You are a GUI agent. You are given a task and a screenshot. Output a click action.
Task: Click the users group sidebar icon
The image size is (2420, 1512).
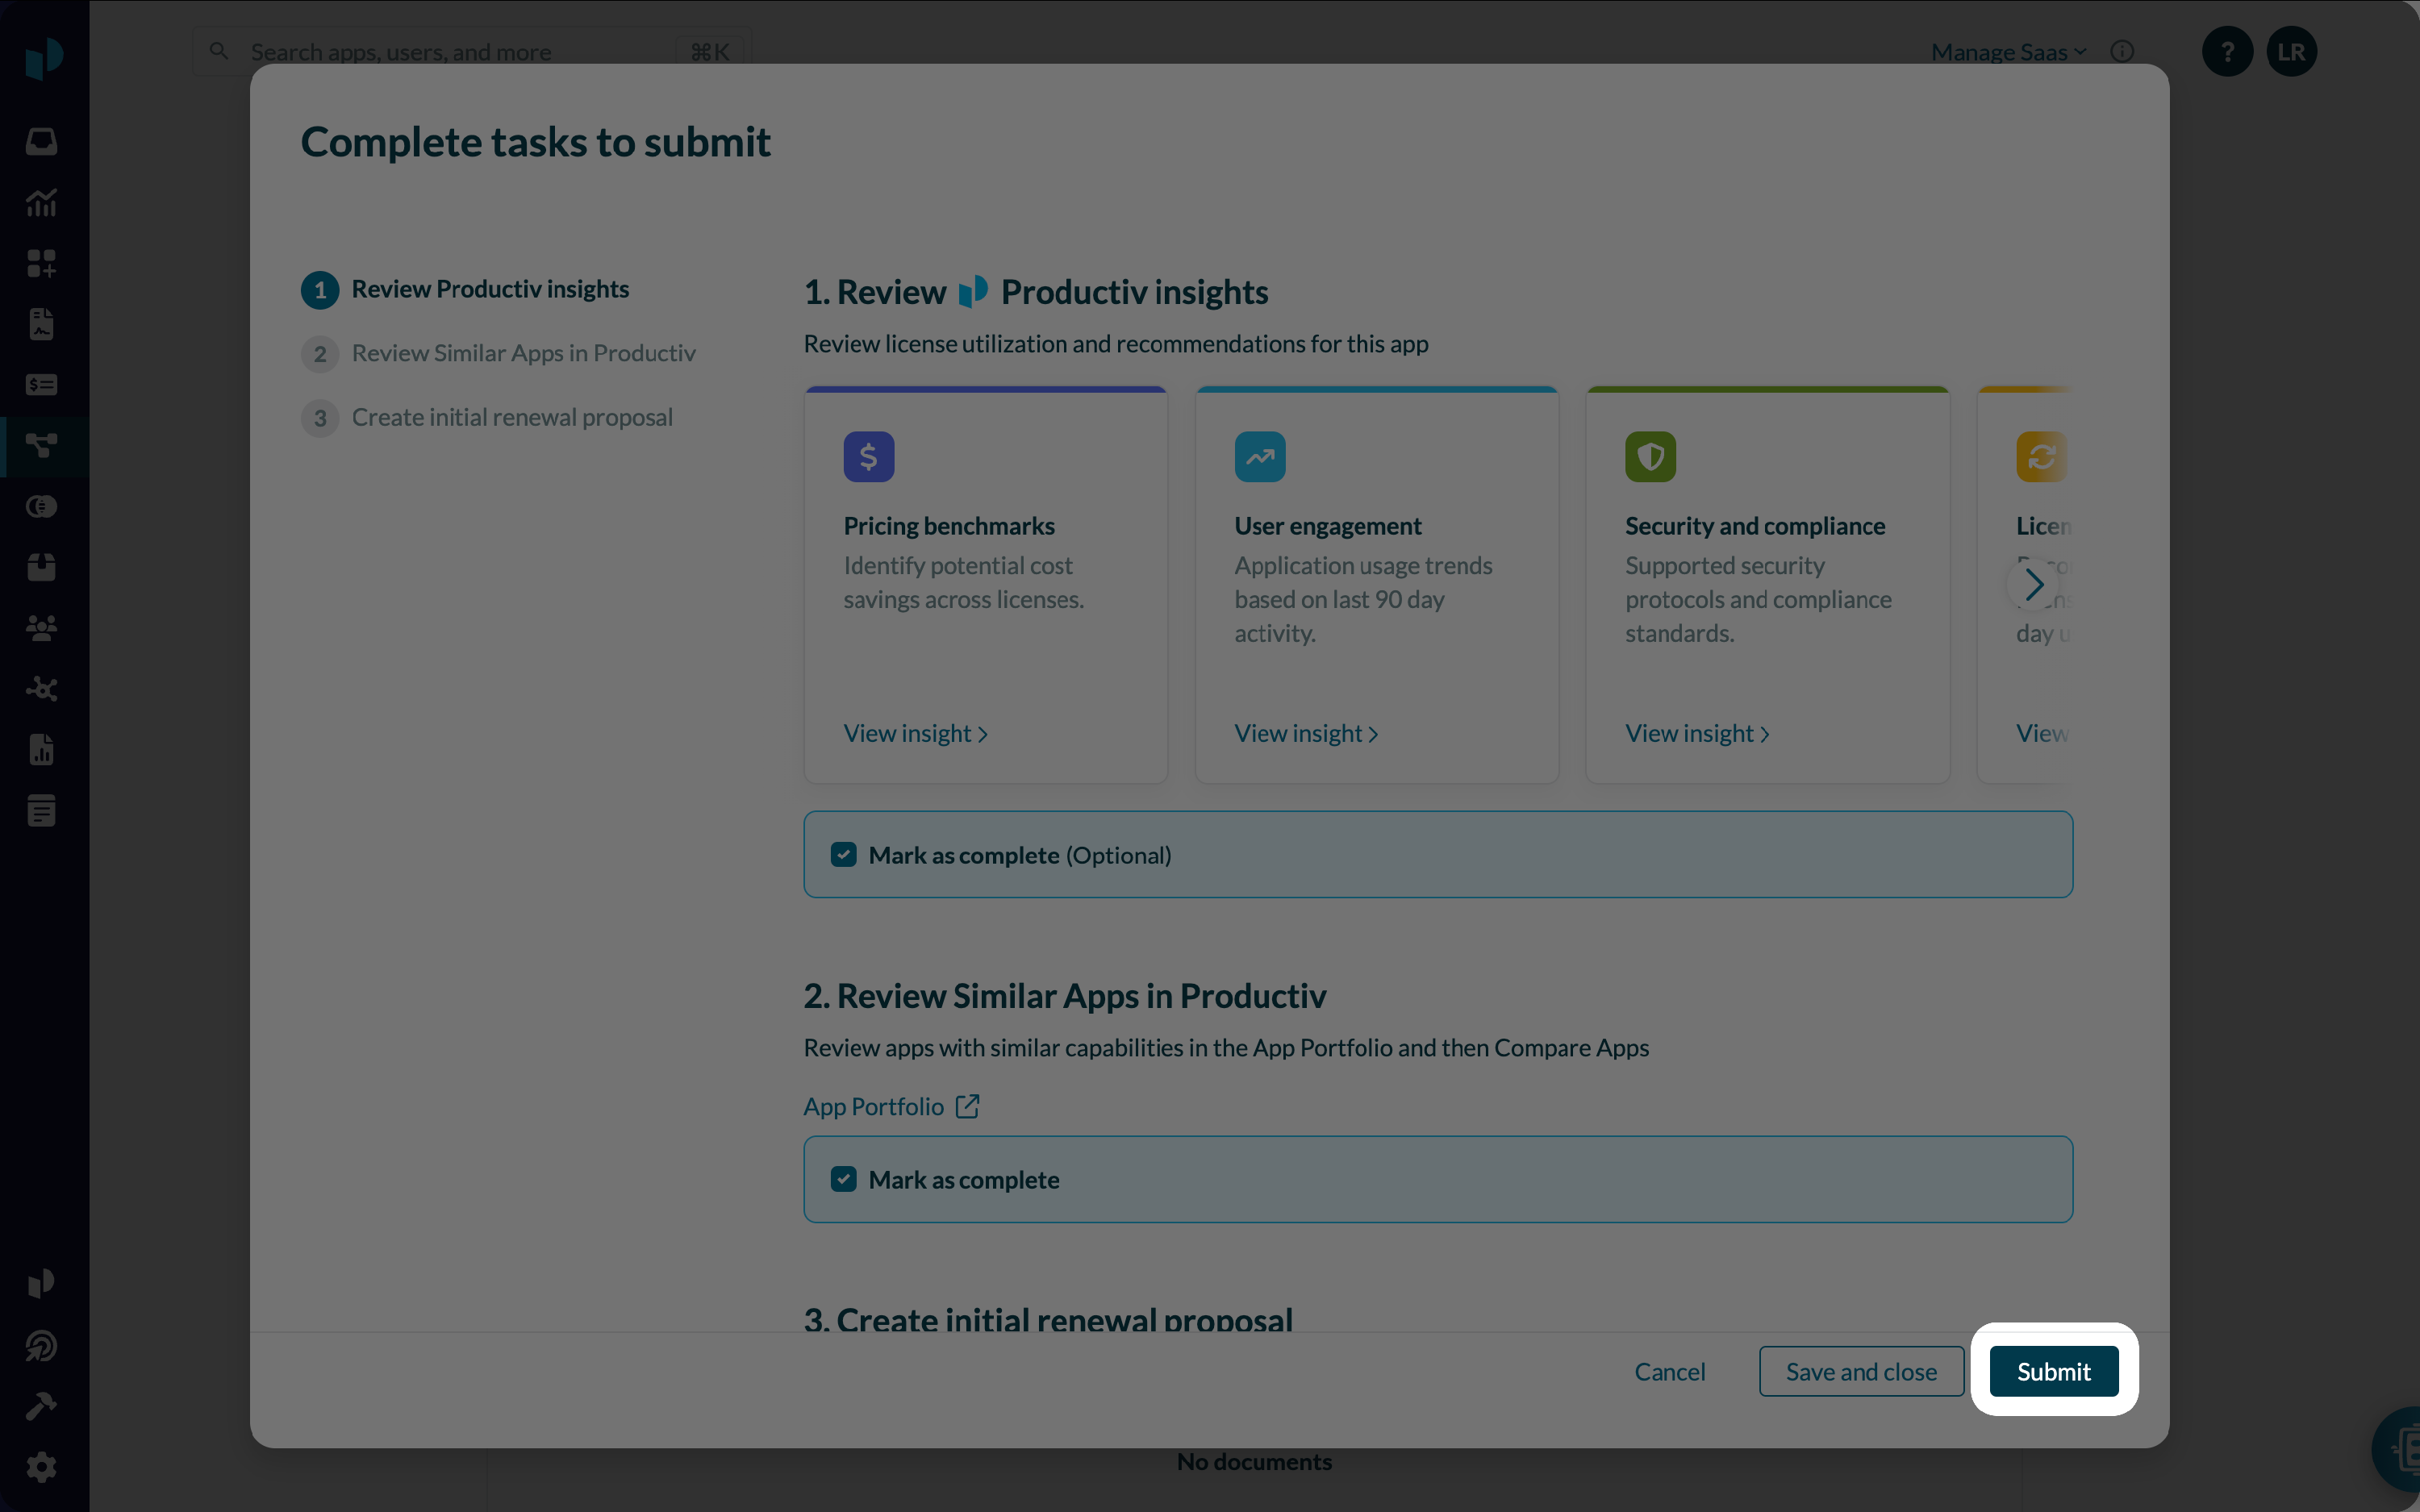[x=41, y=628]
